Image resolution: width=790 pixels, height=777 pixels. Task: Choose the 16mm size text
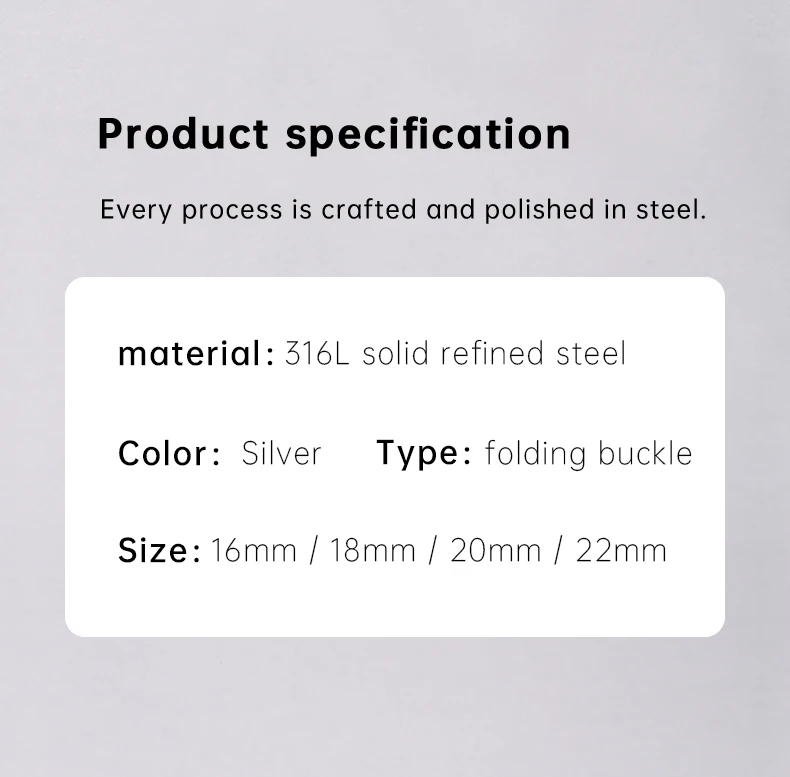click(x=254, y=551)
